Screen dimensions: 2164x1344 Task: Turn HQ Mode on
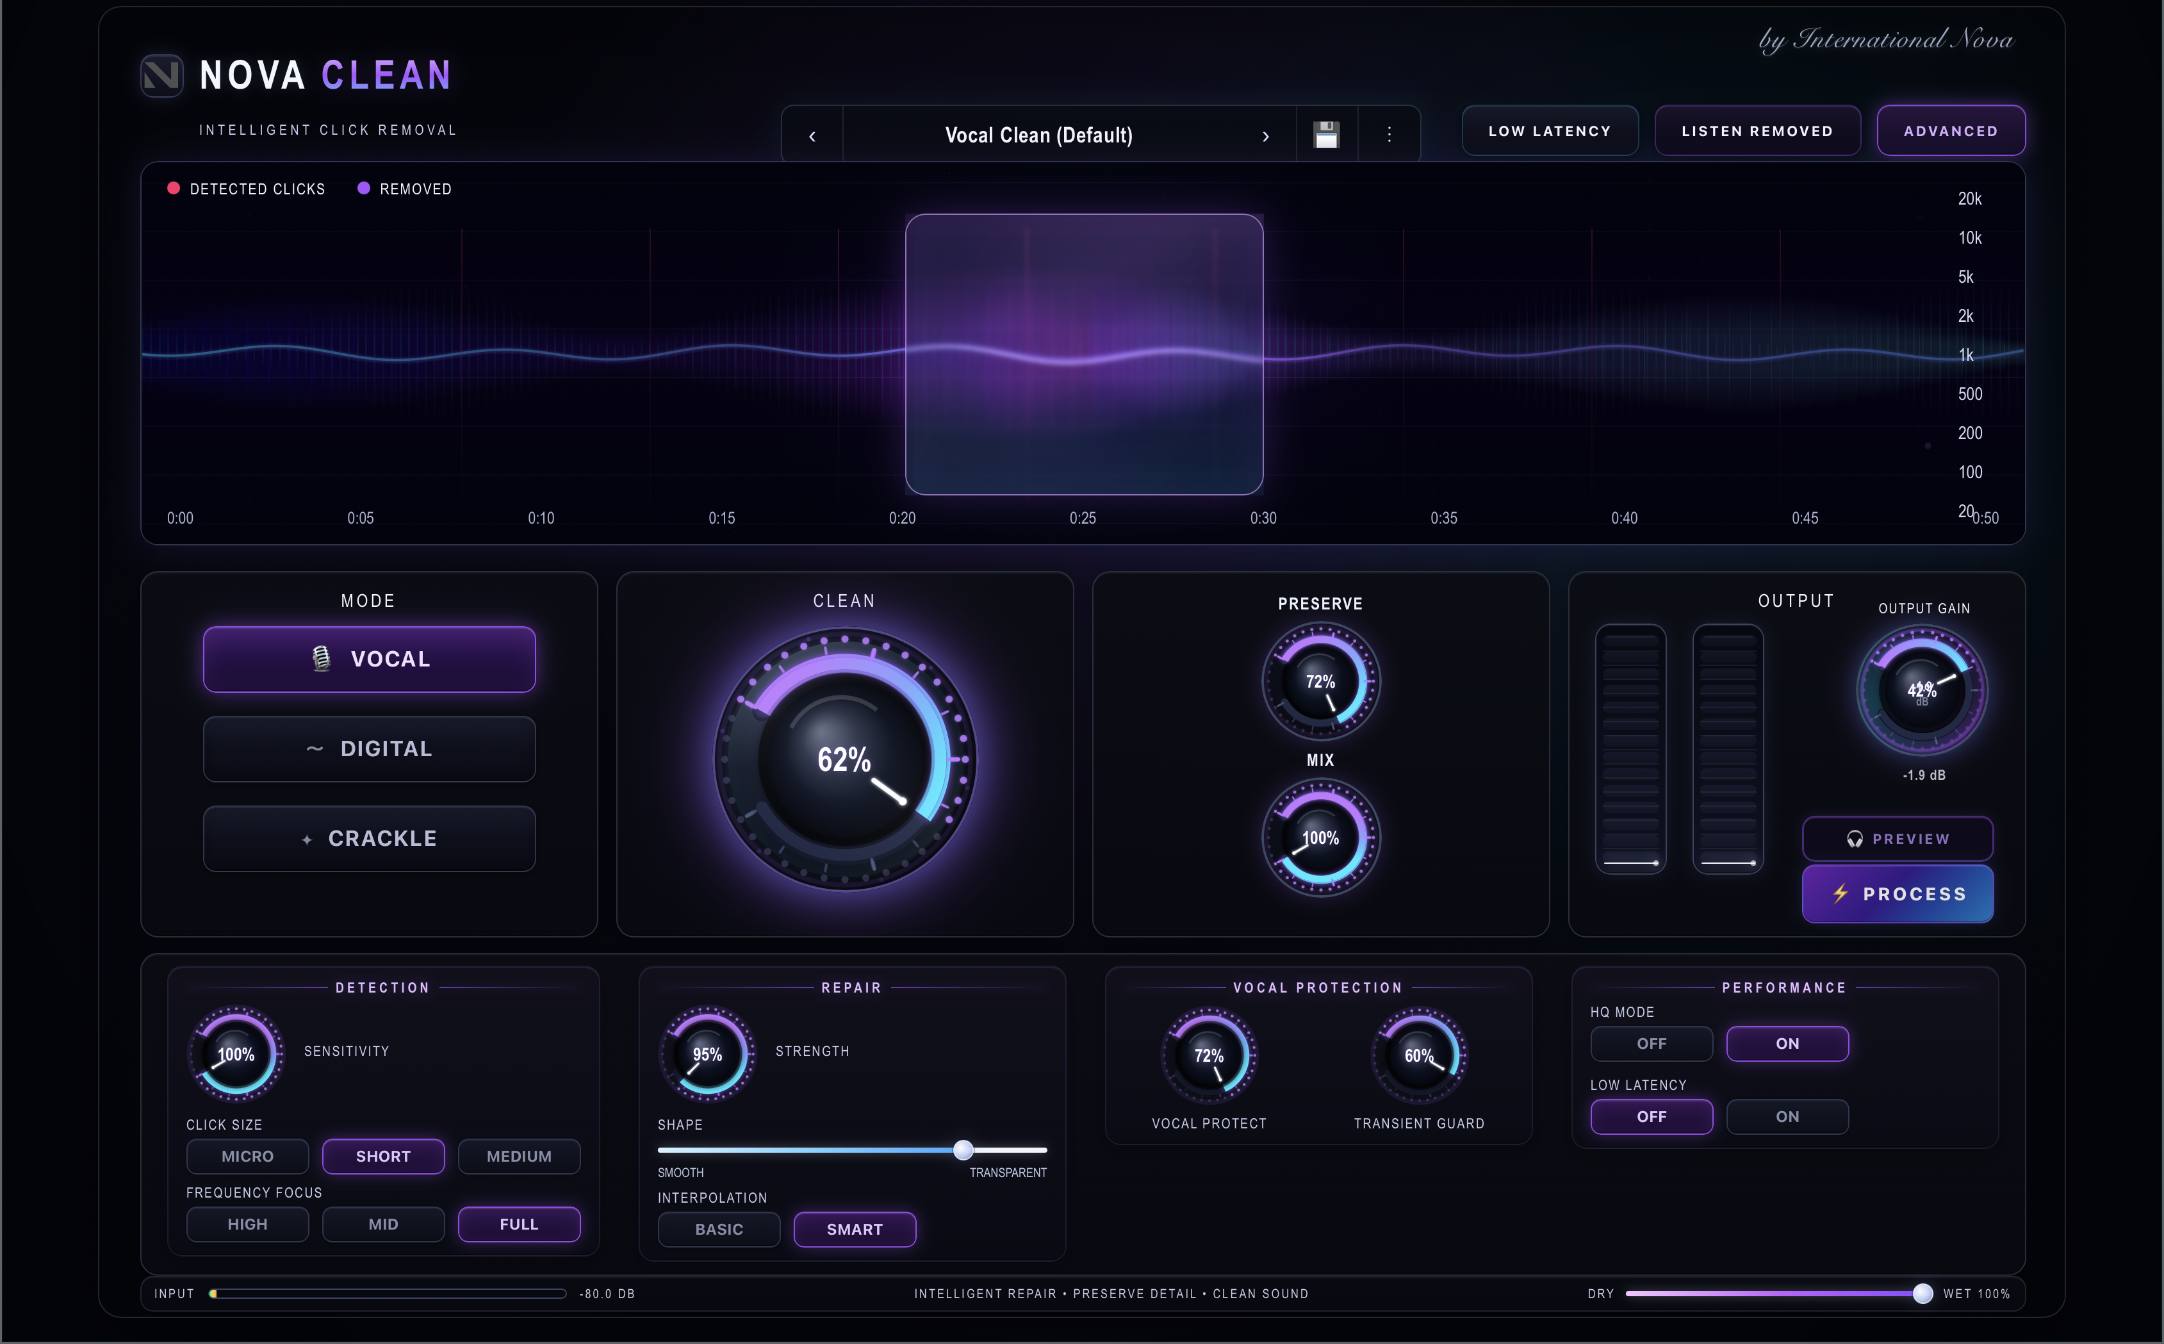coord(1788,1044)
